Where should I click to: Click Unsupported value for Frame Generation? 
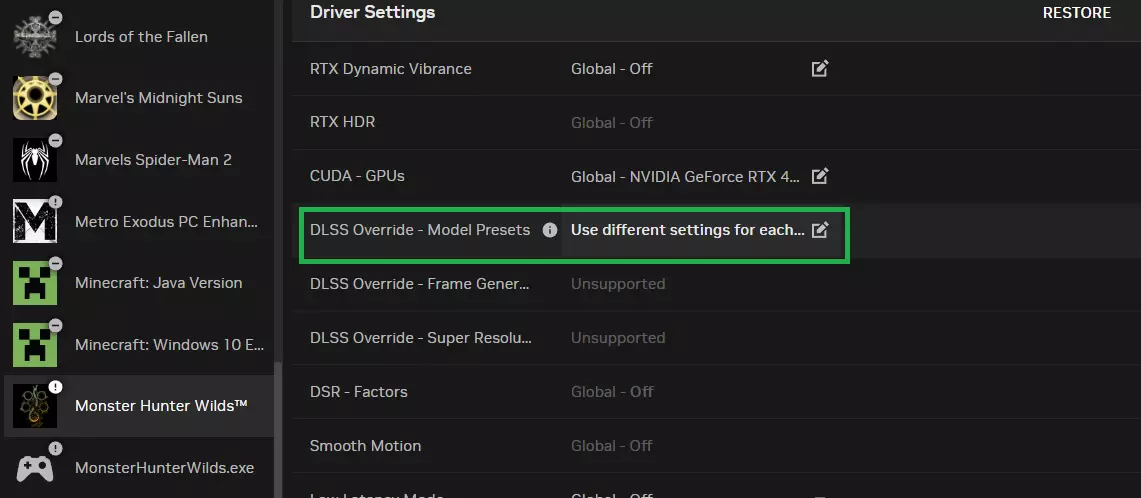point(618,284)
